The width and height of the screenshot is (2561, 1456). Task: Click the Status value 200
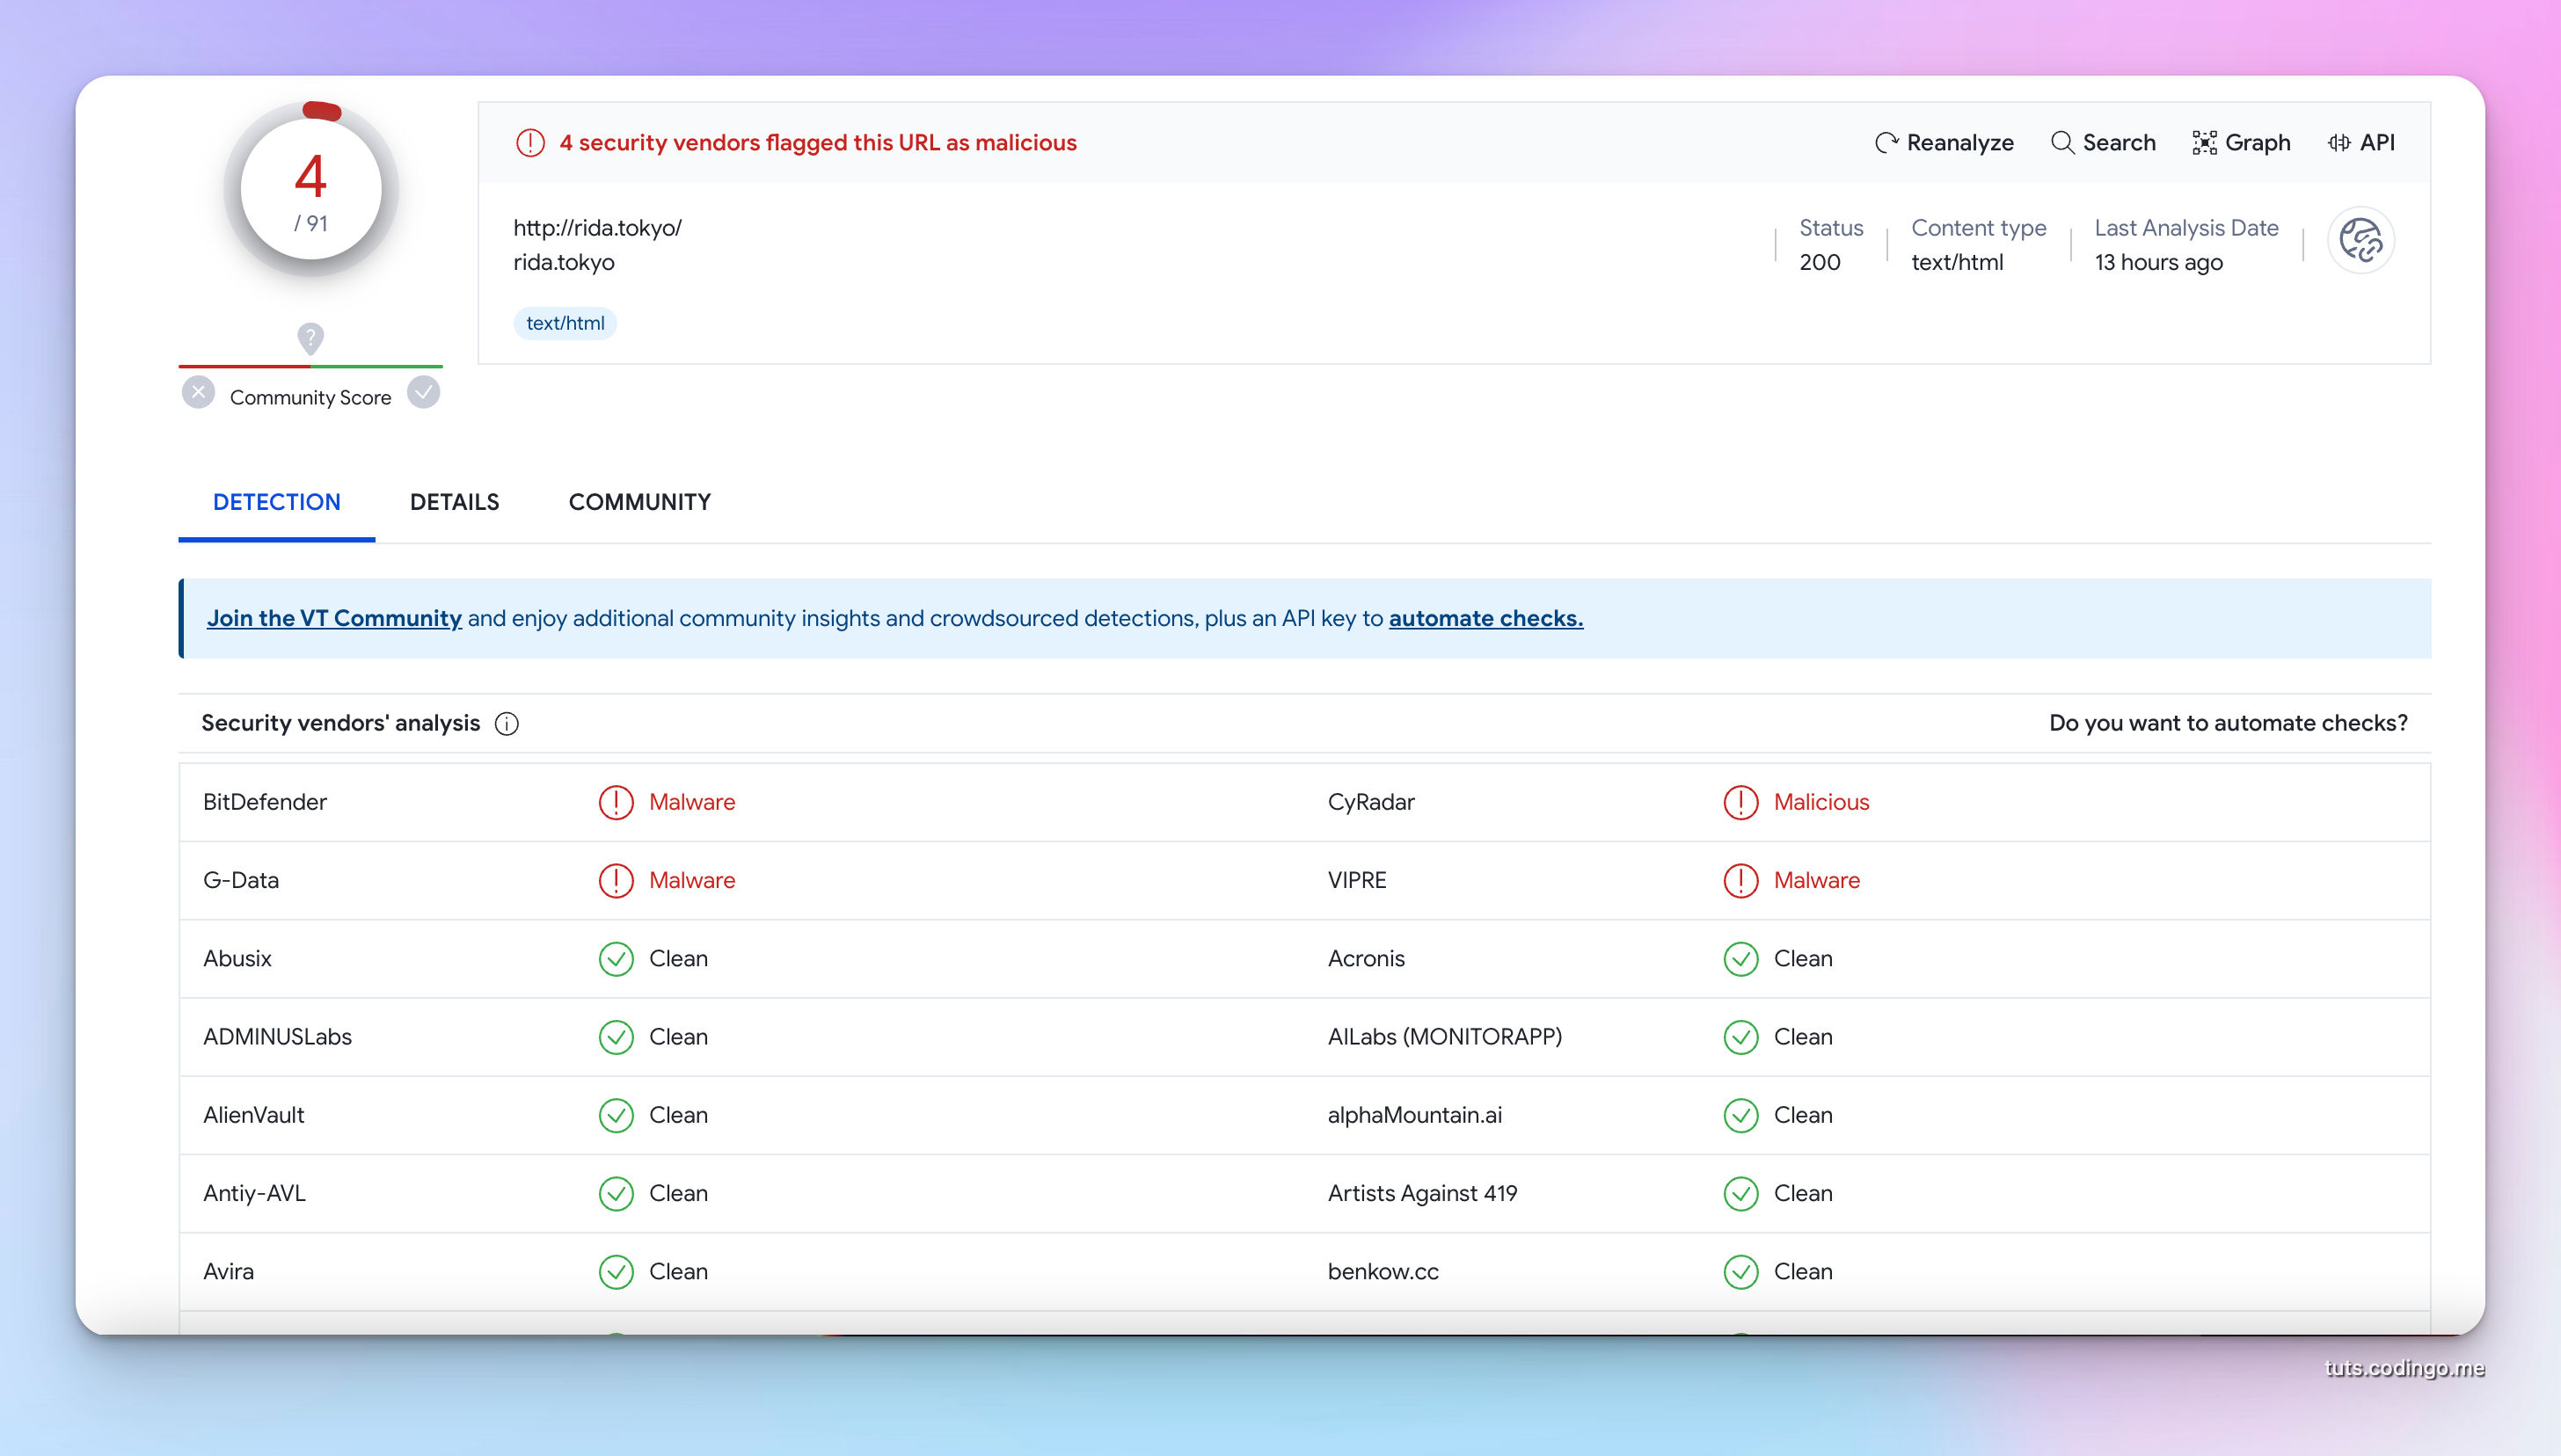1820,262
